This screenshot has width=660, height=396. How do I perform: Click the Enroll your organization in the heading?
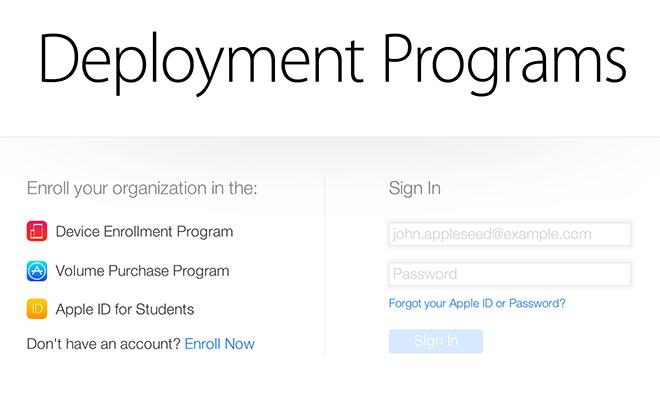click(142, 189)
